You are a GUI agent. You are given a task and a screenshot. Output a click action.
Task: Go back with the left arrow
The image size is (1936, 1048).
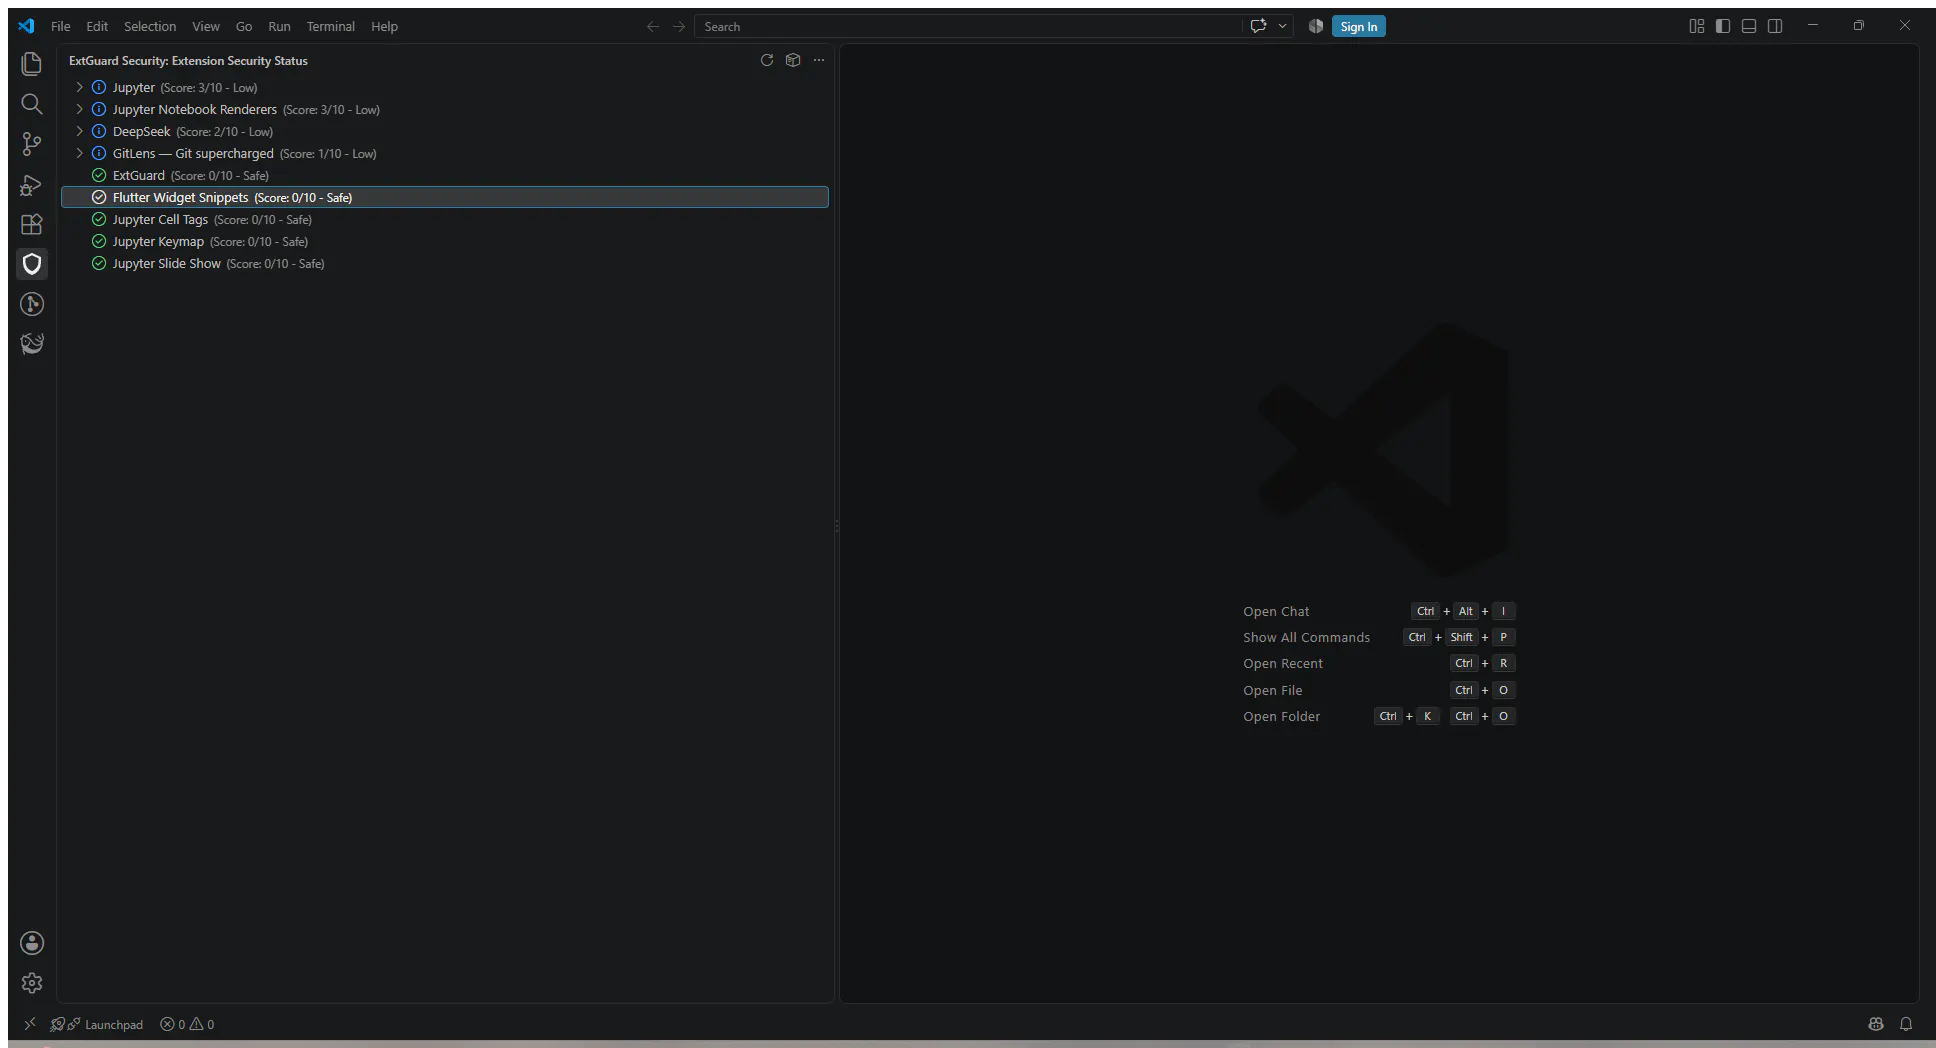(x=653, y=27)
